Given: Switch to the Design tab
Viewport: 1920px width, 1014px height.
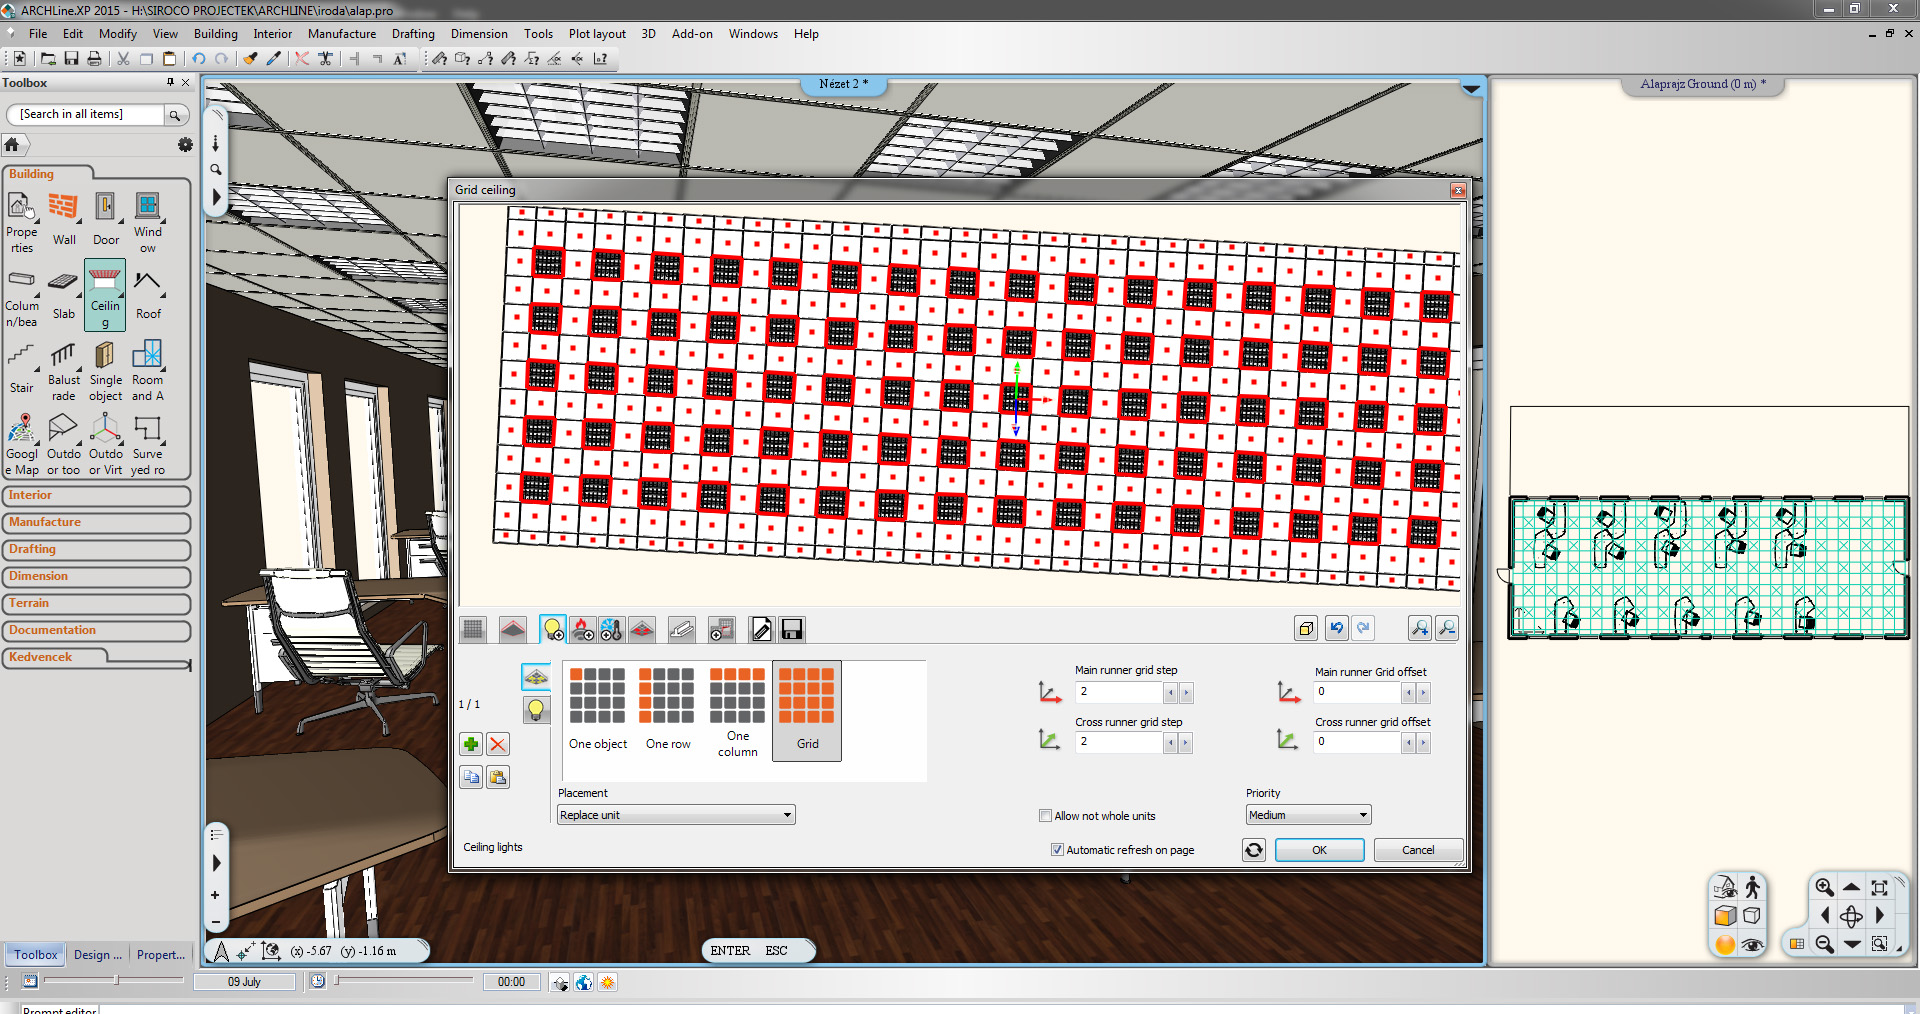Looking at the screenshot, I should (97, 955).
